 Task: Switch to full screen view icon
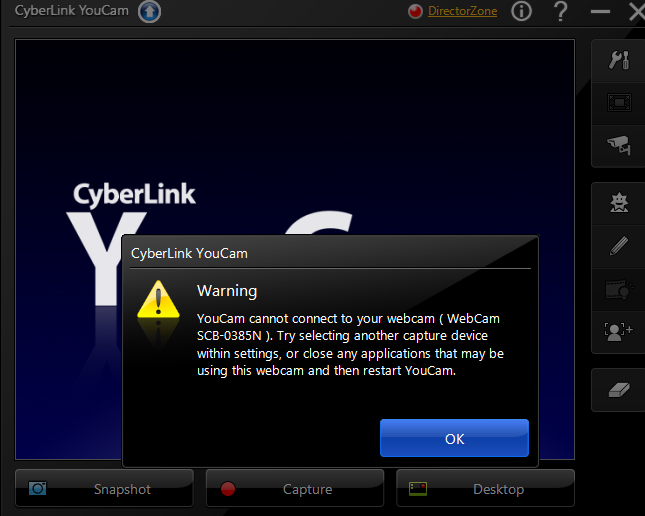pos(619,102)
